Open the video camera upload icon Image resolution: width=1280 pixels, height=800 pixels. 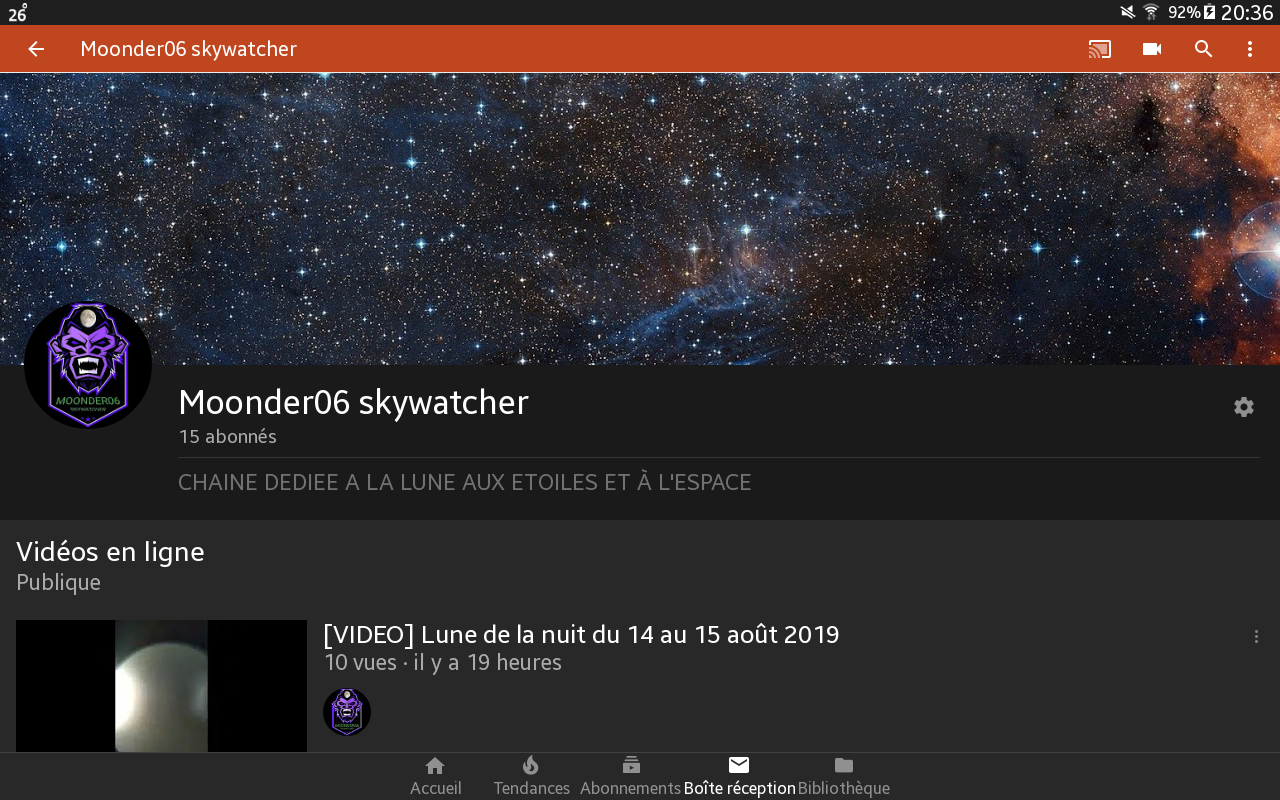[1152, 49]
